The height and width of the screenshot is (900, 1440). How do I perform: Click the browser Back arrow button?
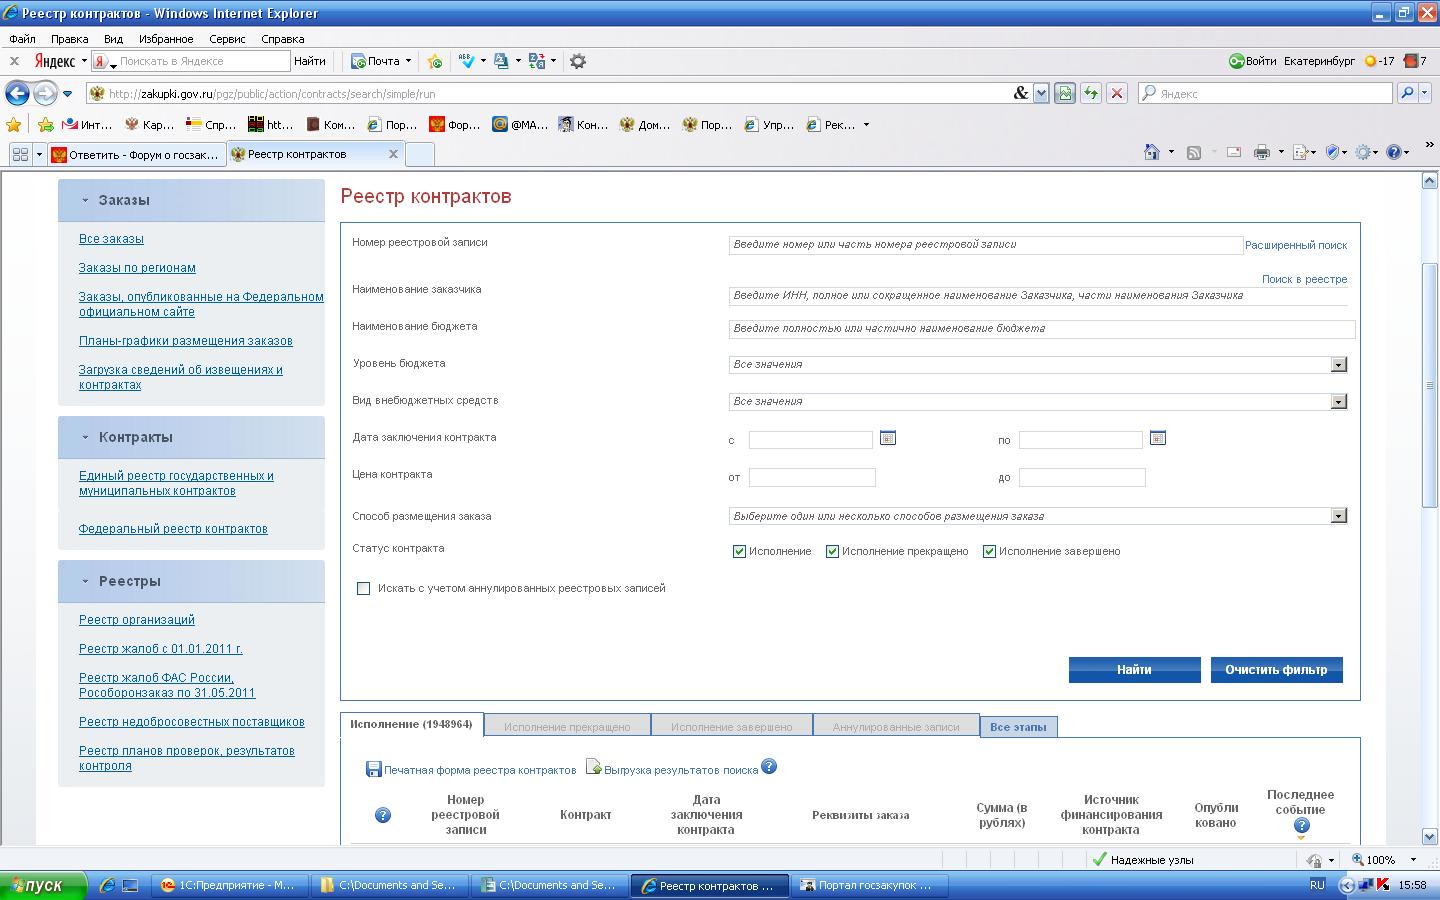(17, 93)
